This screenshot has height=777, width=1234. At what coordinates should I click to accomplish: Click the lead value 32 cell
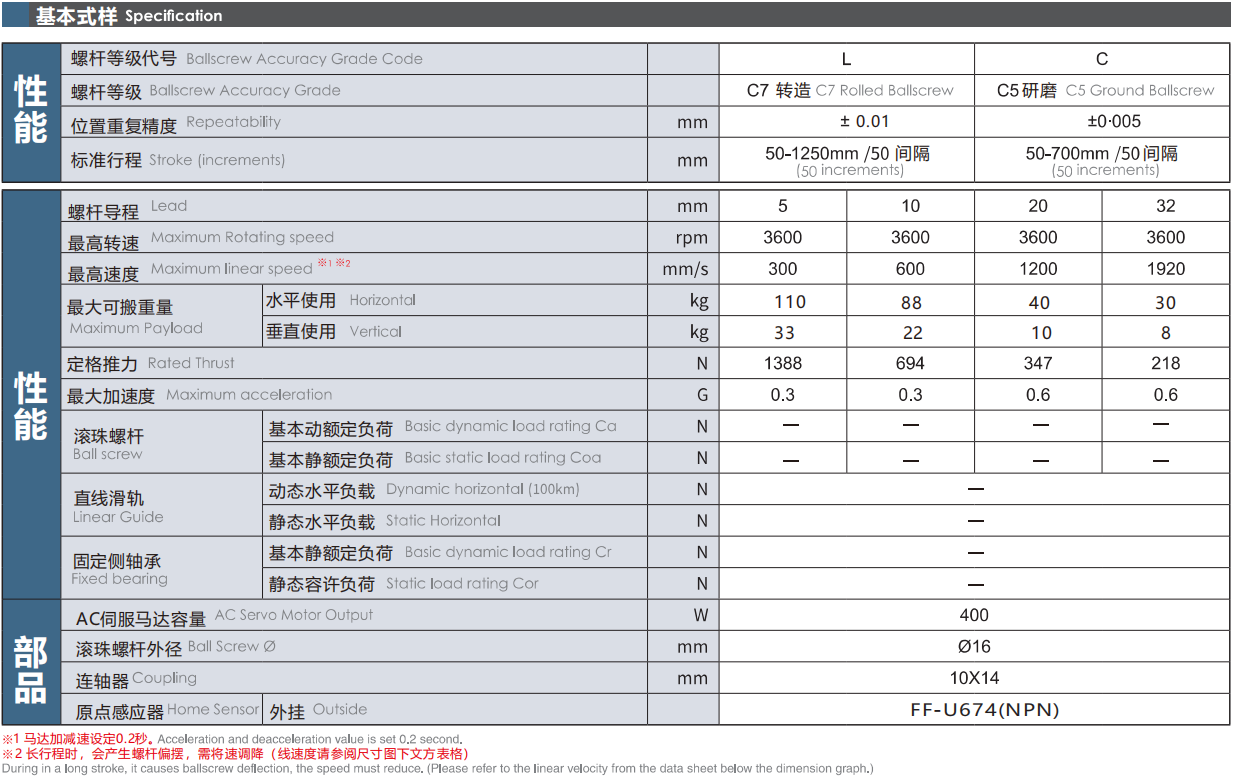point(1165,206)
